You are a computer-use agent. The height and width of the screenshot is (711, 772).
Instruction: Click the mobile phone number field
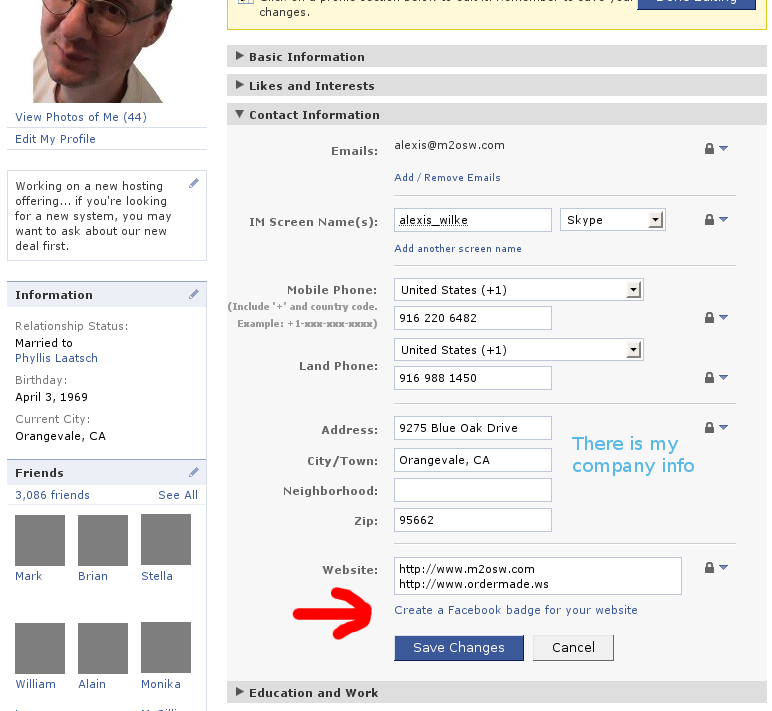pos(473,318)
